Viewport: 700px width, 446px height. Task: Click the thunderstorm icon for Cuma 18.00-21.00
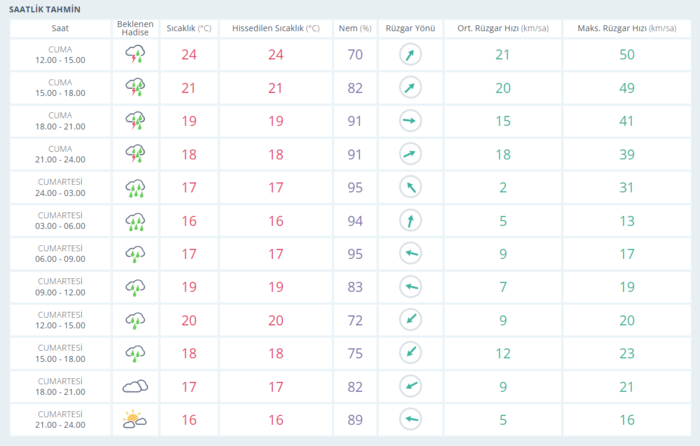(x=135, y=121)
